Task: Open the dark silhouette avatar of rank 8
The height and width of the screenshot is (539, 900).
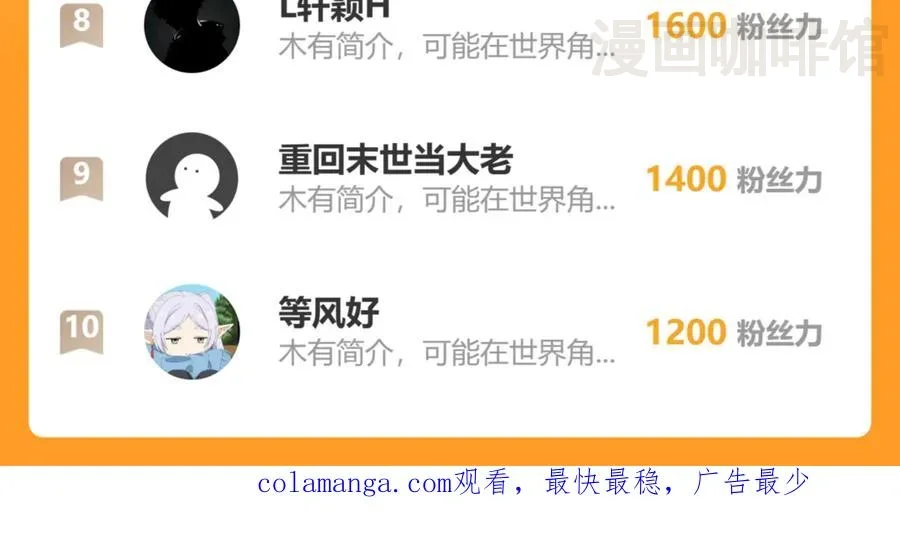Action: point(192,29)
